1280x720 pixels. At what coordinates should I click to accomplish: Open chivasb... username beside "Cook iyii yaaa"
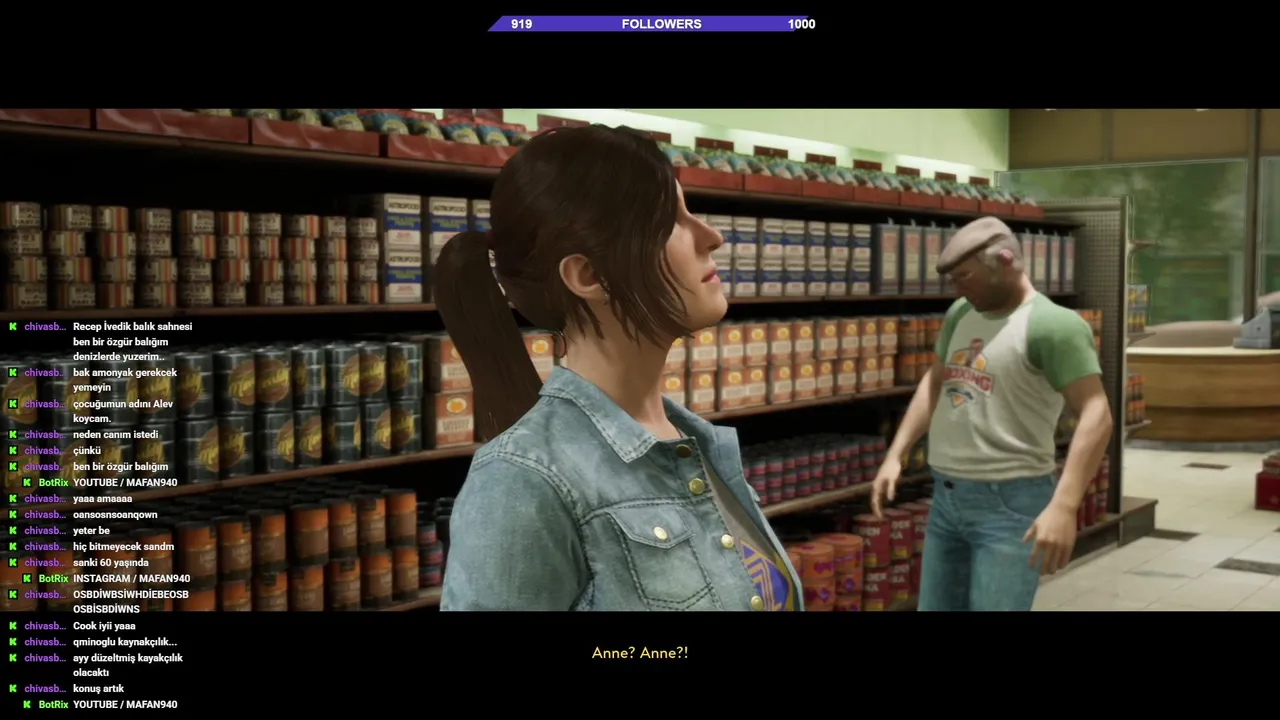click(x=45, y=626)
